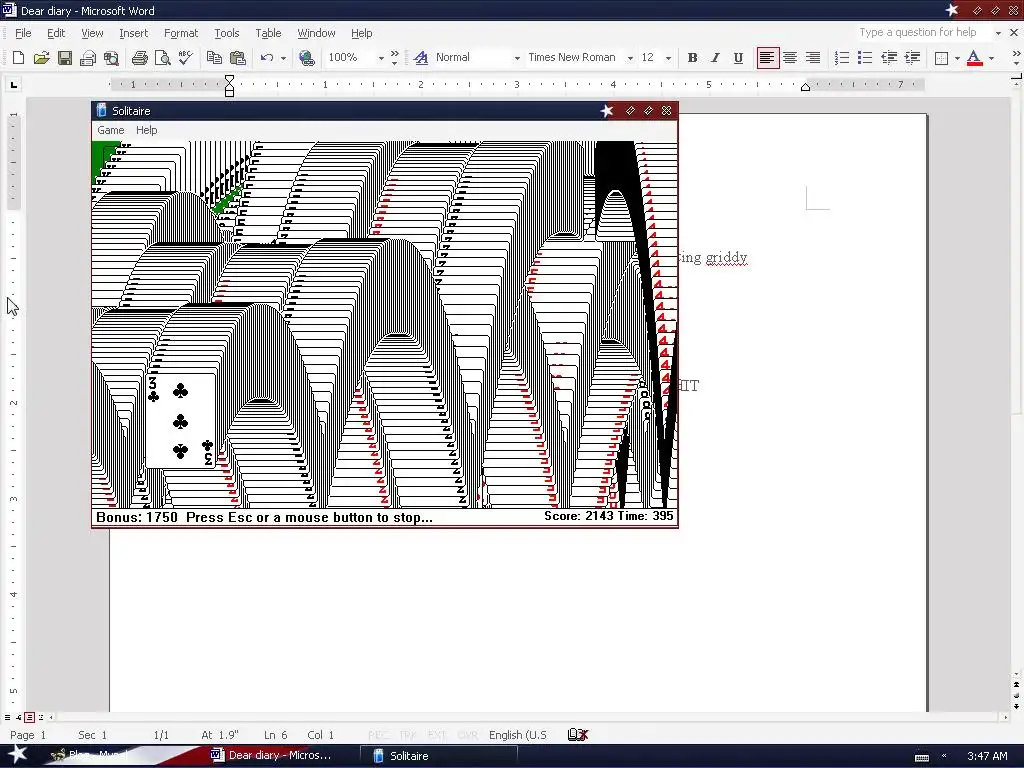Click the right indent marker on ruler

point(805,87)
